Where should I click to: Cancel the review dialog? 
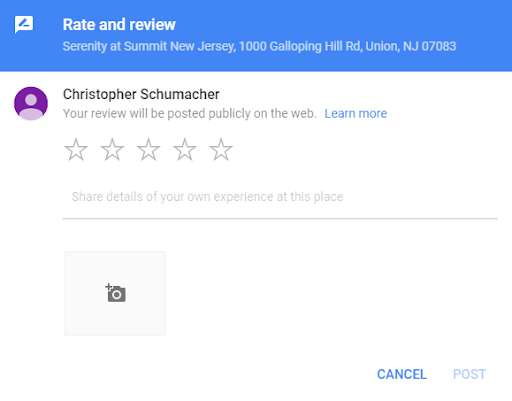[x=402, y=374]
